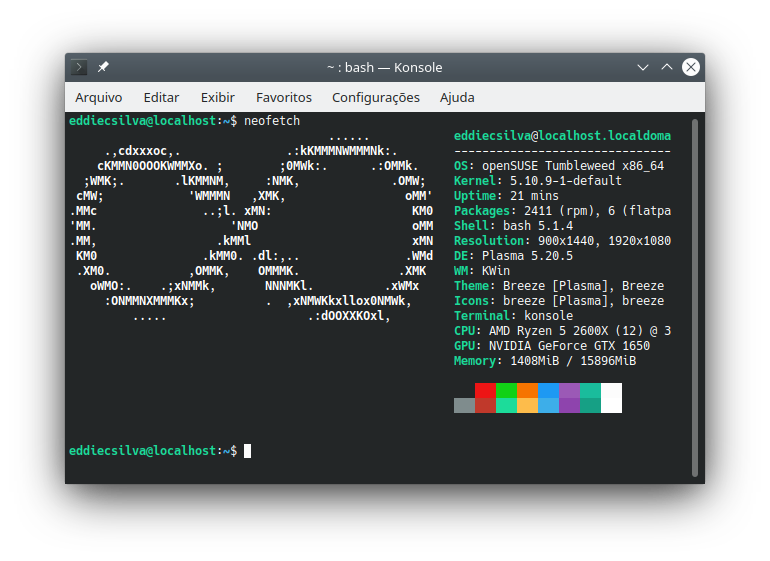Expand the Exibir menu
Image resolution: width=770 pixels, height=561 pixels.
217,97
